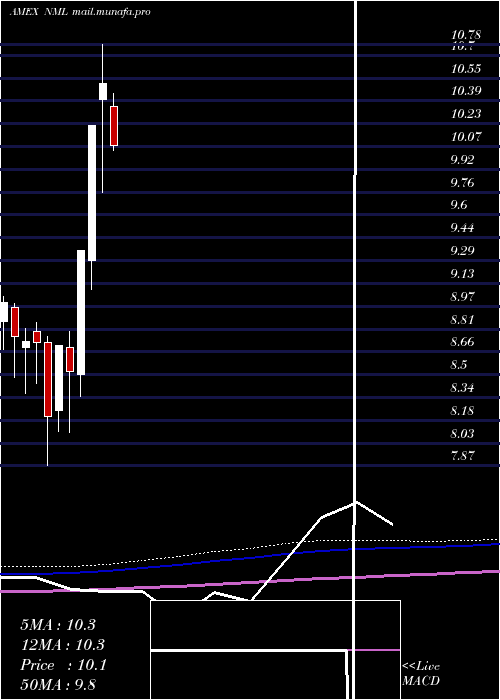Image resolution: width=500 pixels, height=700 pixels.
Task: Click the 8.97 price axis label
Action: pos(462,296)
